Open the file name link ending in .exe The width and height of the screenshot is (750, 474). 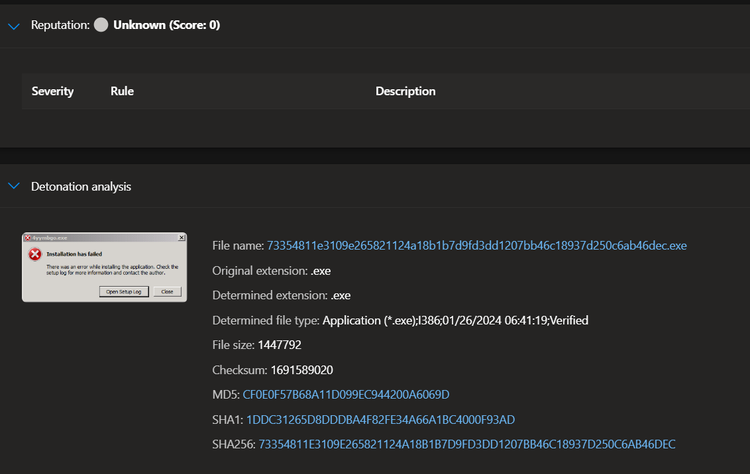tap(476, 245)
